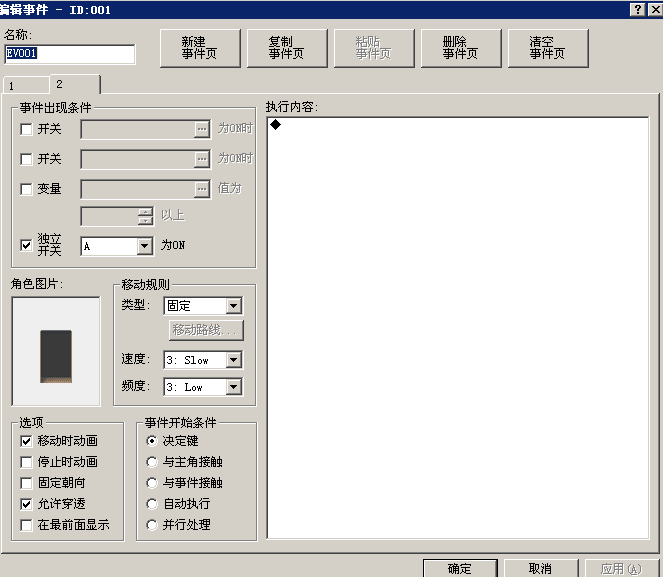
Task: Select the 与事件接触 trigger radio
Action: pos(152,483)
